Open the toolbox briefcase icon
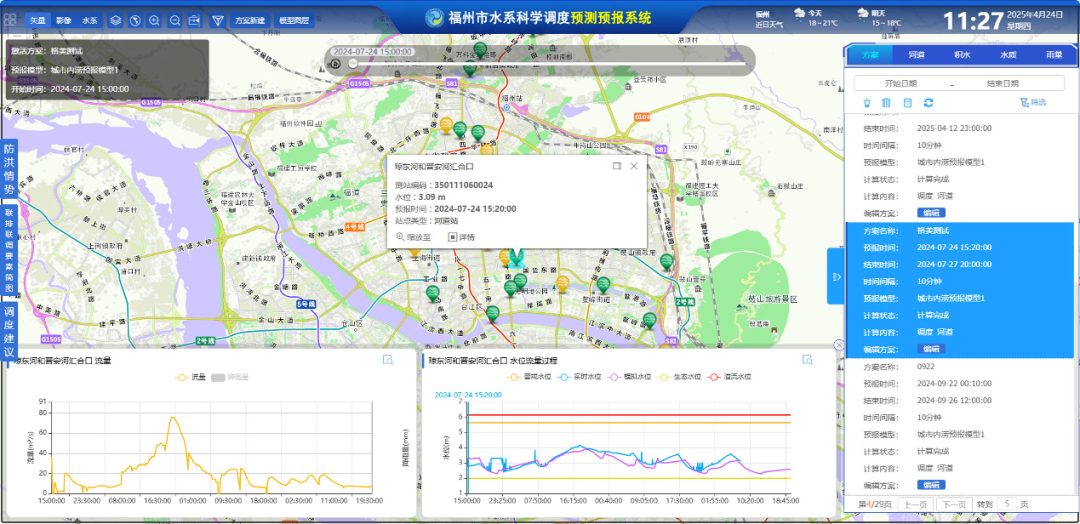Screen dimensions: 1080x524 194,21
